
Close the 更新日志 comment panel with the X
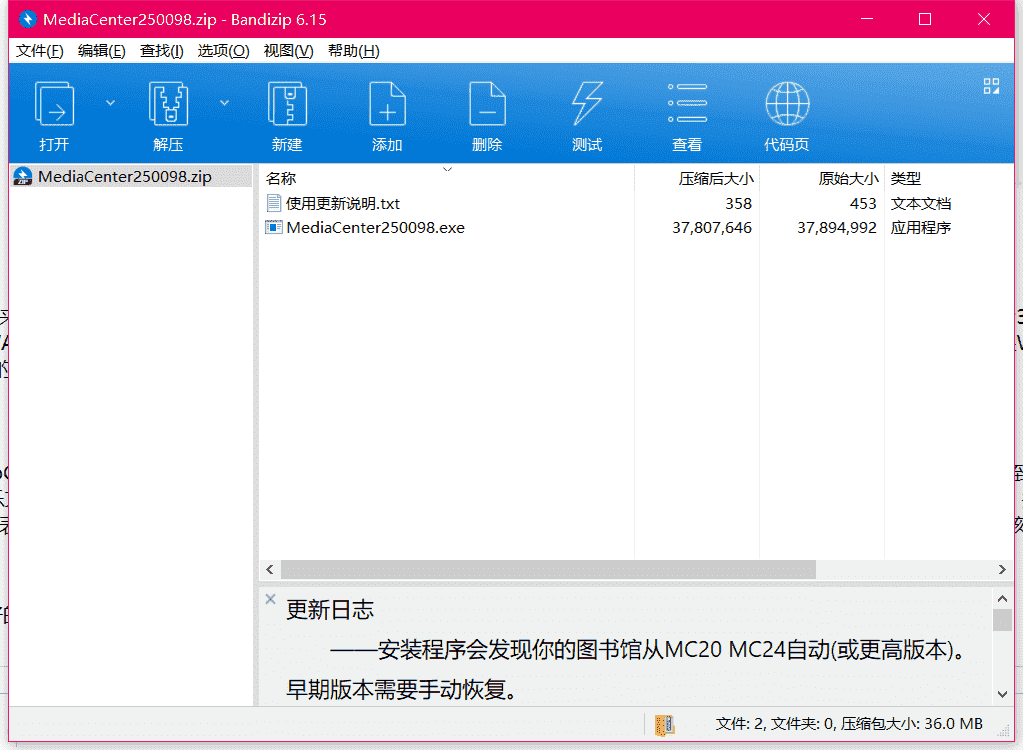271,599
